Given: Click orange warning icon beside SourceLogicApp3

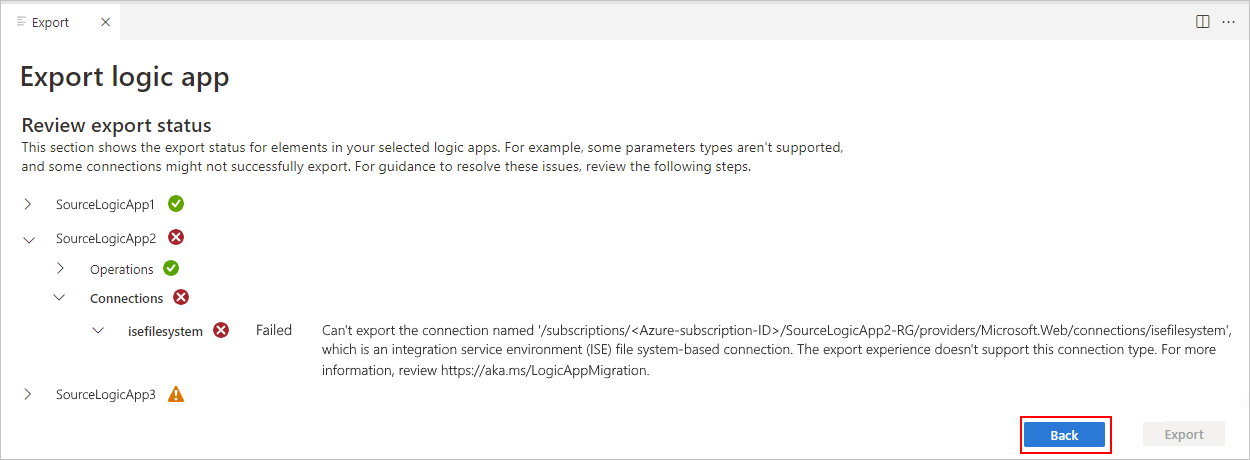Looking at the screenshot, I should pyautogui.click(x=176, y=394).
